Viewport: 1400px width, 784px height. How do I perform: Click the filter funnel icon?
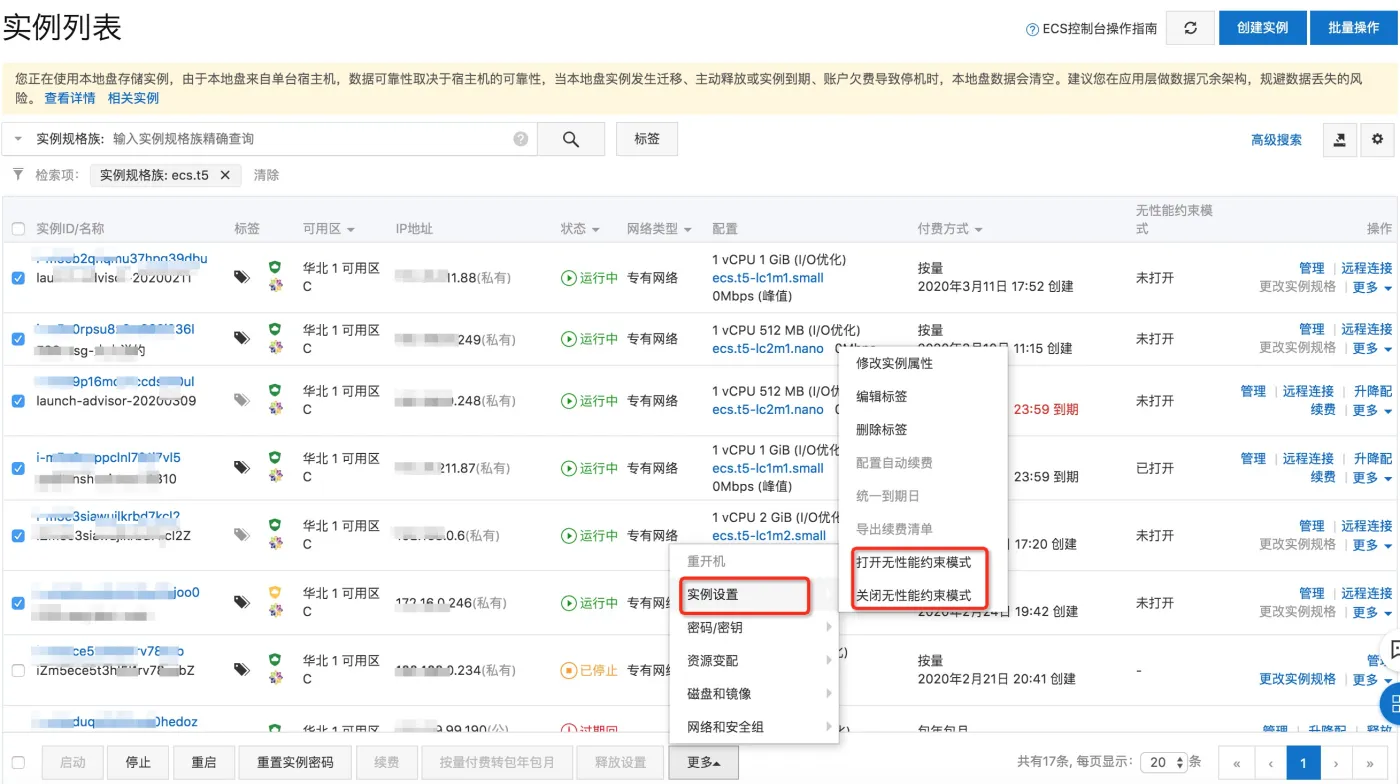click(18, 174)
